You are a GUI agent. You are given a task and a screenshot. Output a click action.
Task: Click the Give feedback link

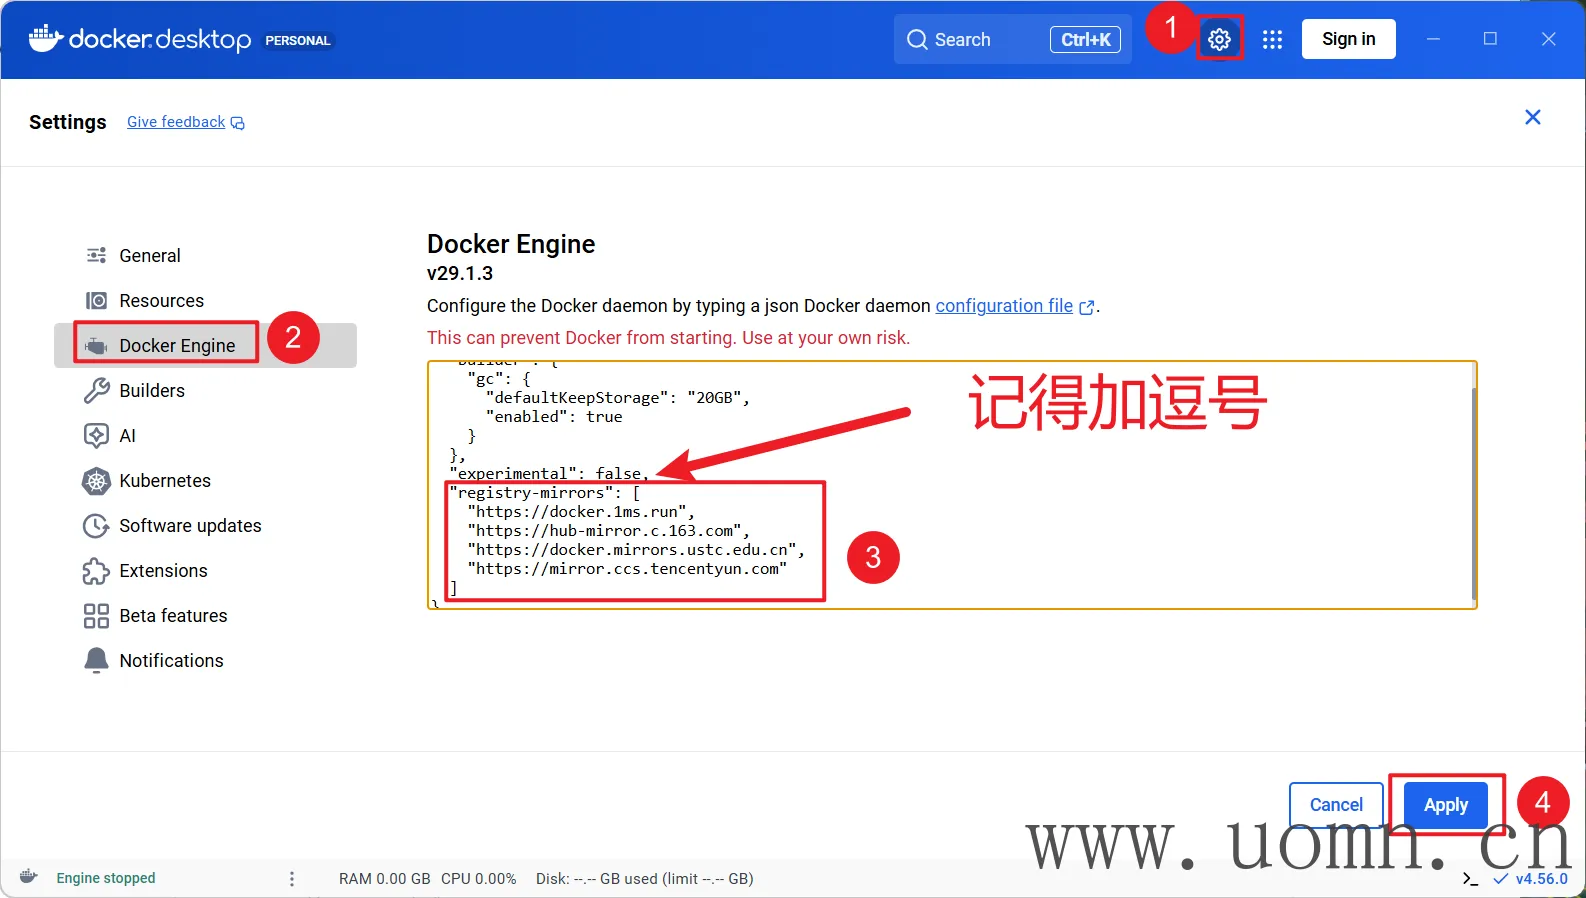tap(176, 122)
